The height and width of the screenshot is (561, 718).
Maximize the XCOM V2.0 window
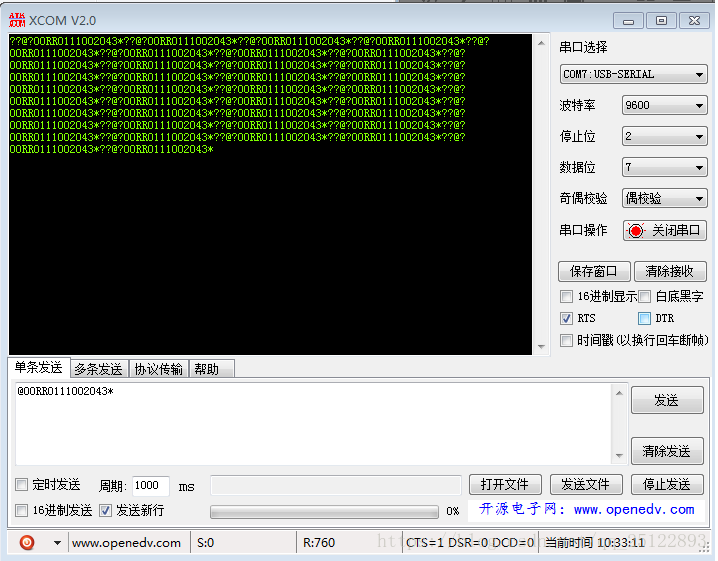(661, 21)
